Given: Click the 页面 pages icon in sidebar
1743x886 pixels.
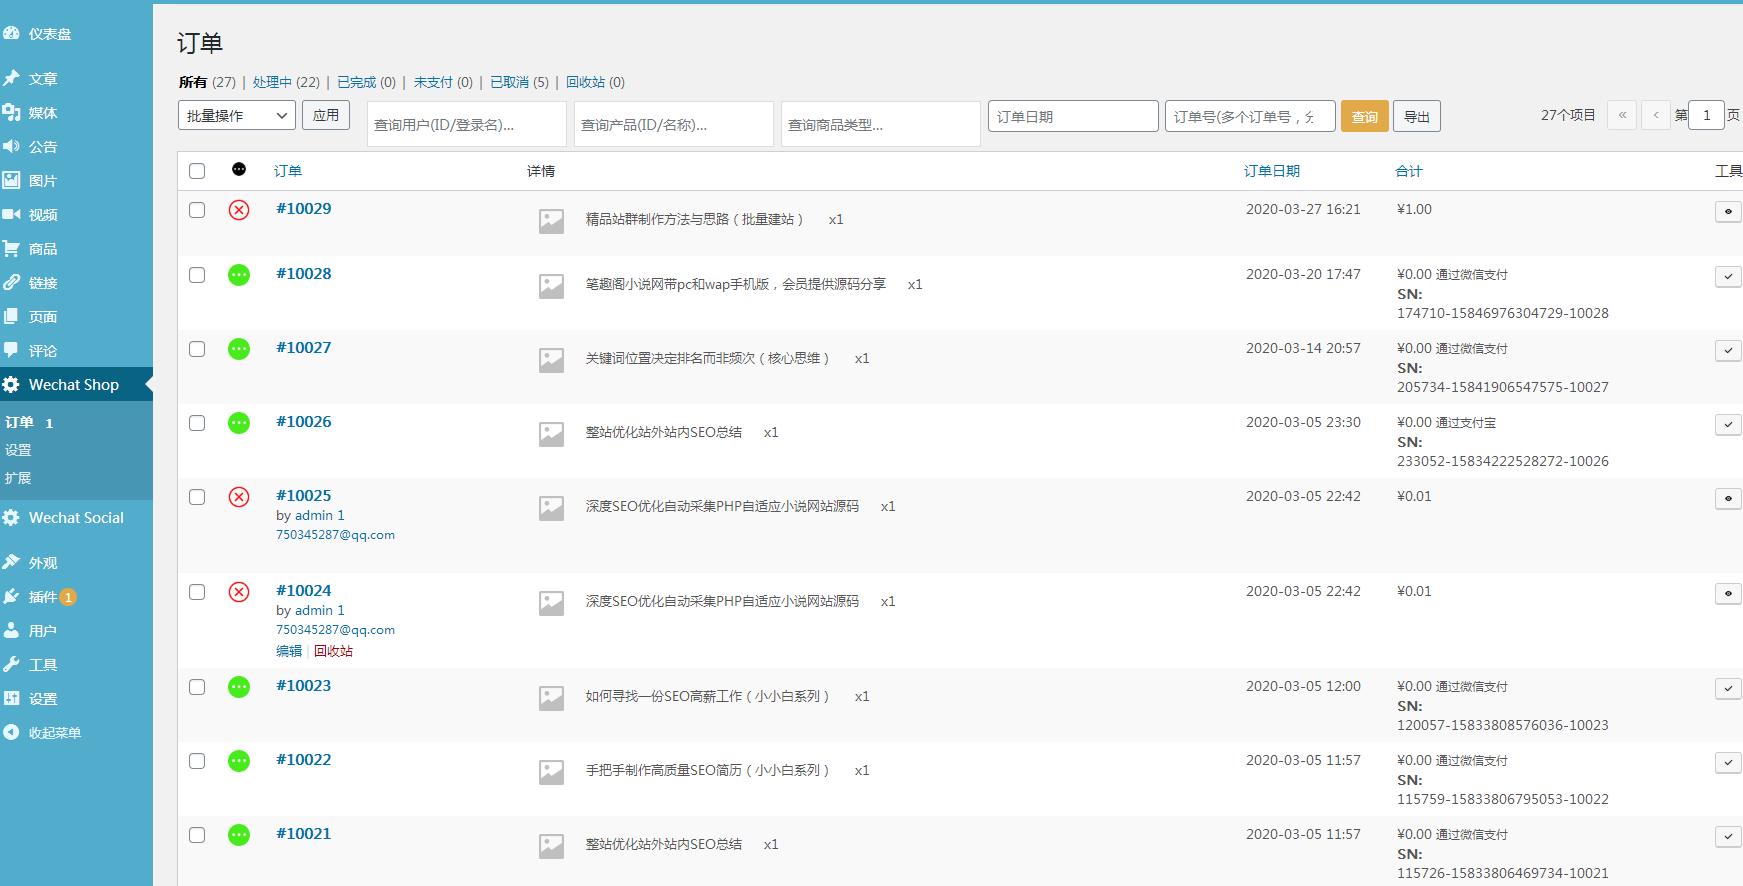Looking at the screenshot, I should [11, 316].
